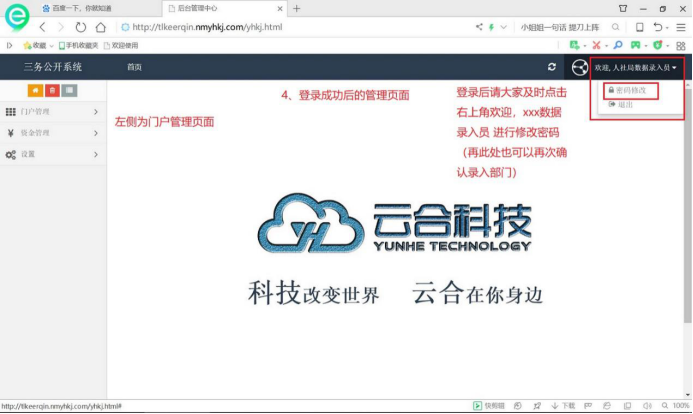Click the gray grid shortcut button in sidebar
The height and width of the screenshot is (414, 693).
[x=69, y=90]
